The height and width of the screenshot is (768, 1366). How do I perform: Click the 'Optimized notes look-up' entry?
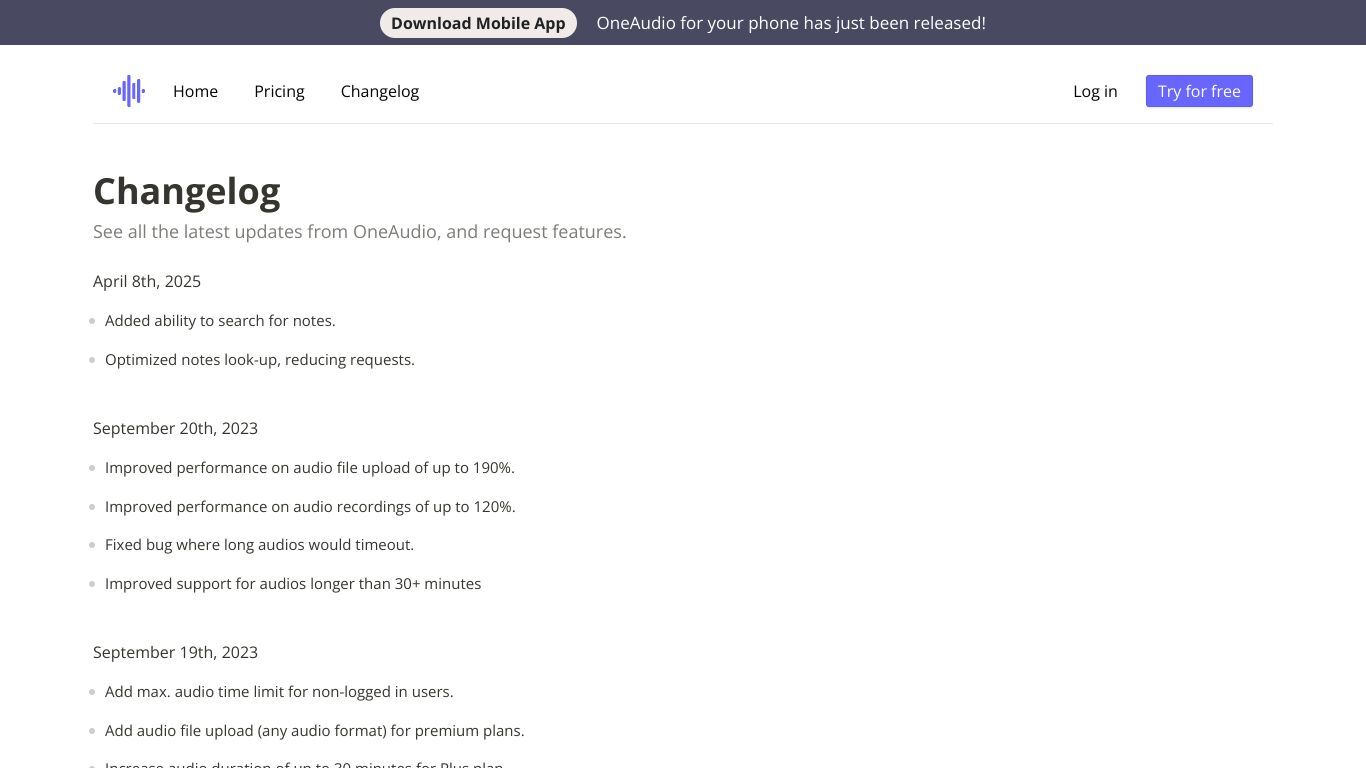pyautogui.click(x=260, y=360)
